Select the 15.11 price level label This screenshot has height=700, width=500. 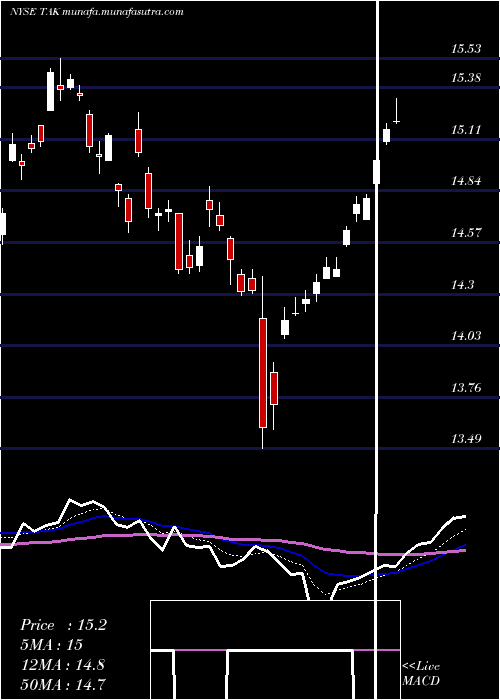click(466, 130)
